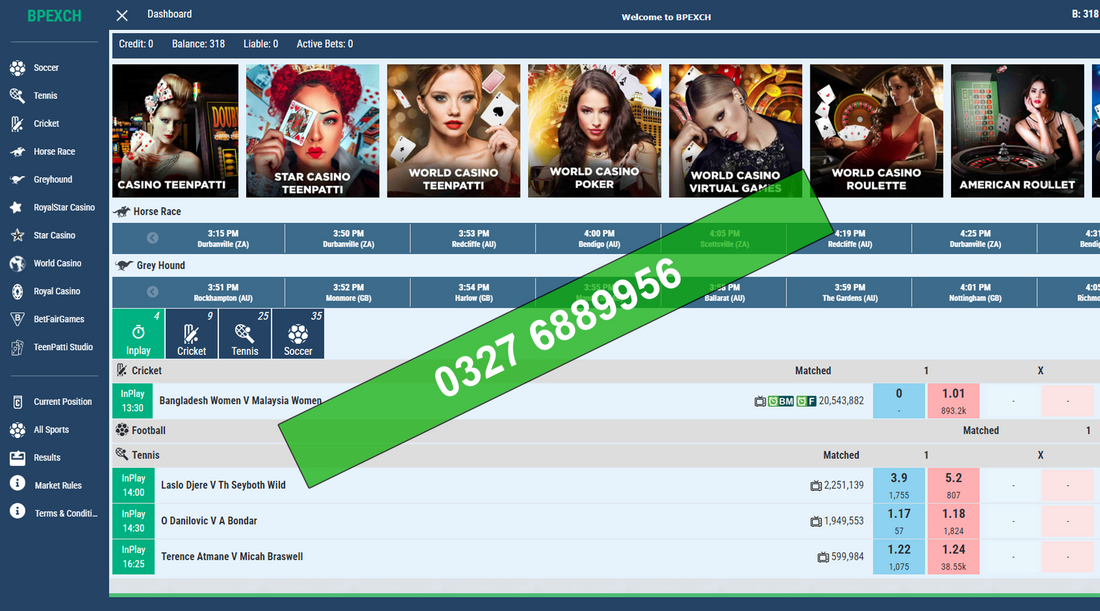Select the Cricket tab with 9 events
Image resolution: width=1100 pixels, height=611 pixels.
[192, 334]
